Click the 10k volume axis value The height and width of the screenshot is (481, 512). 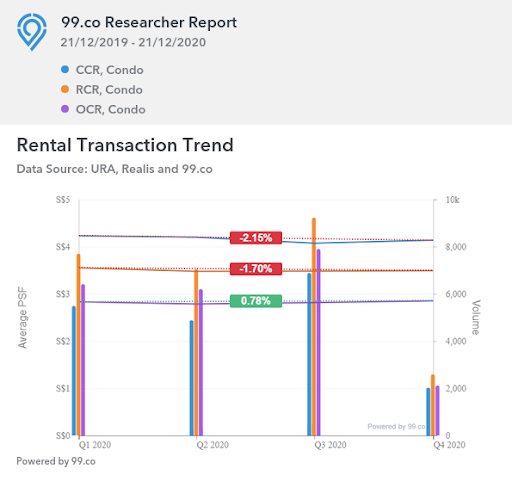[453, 200]
